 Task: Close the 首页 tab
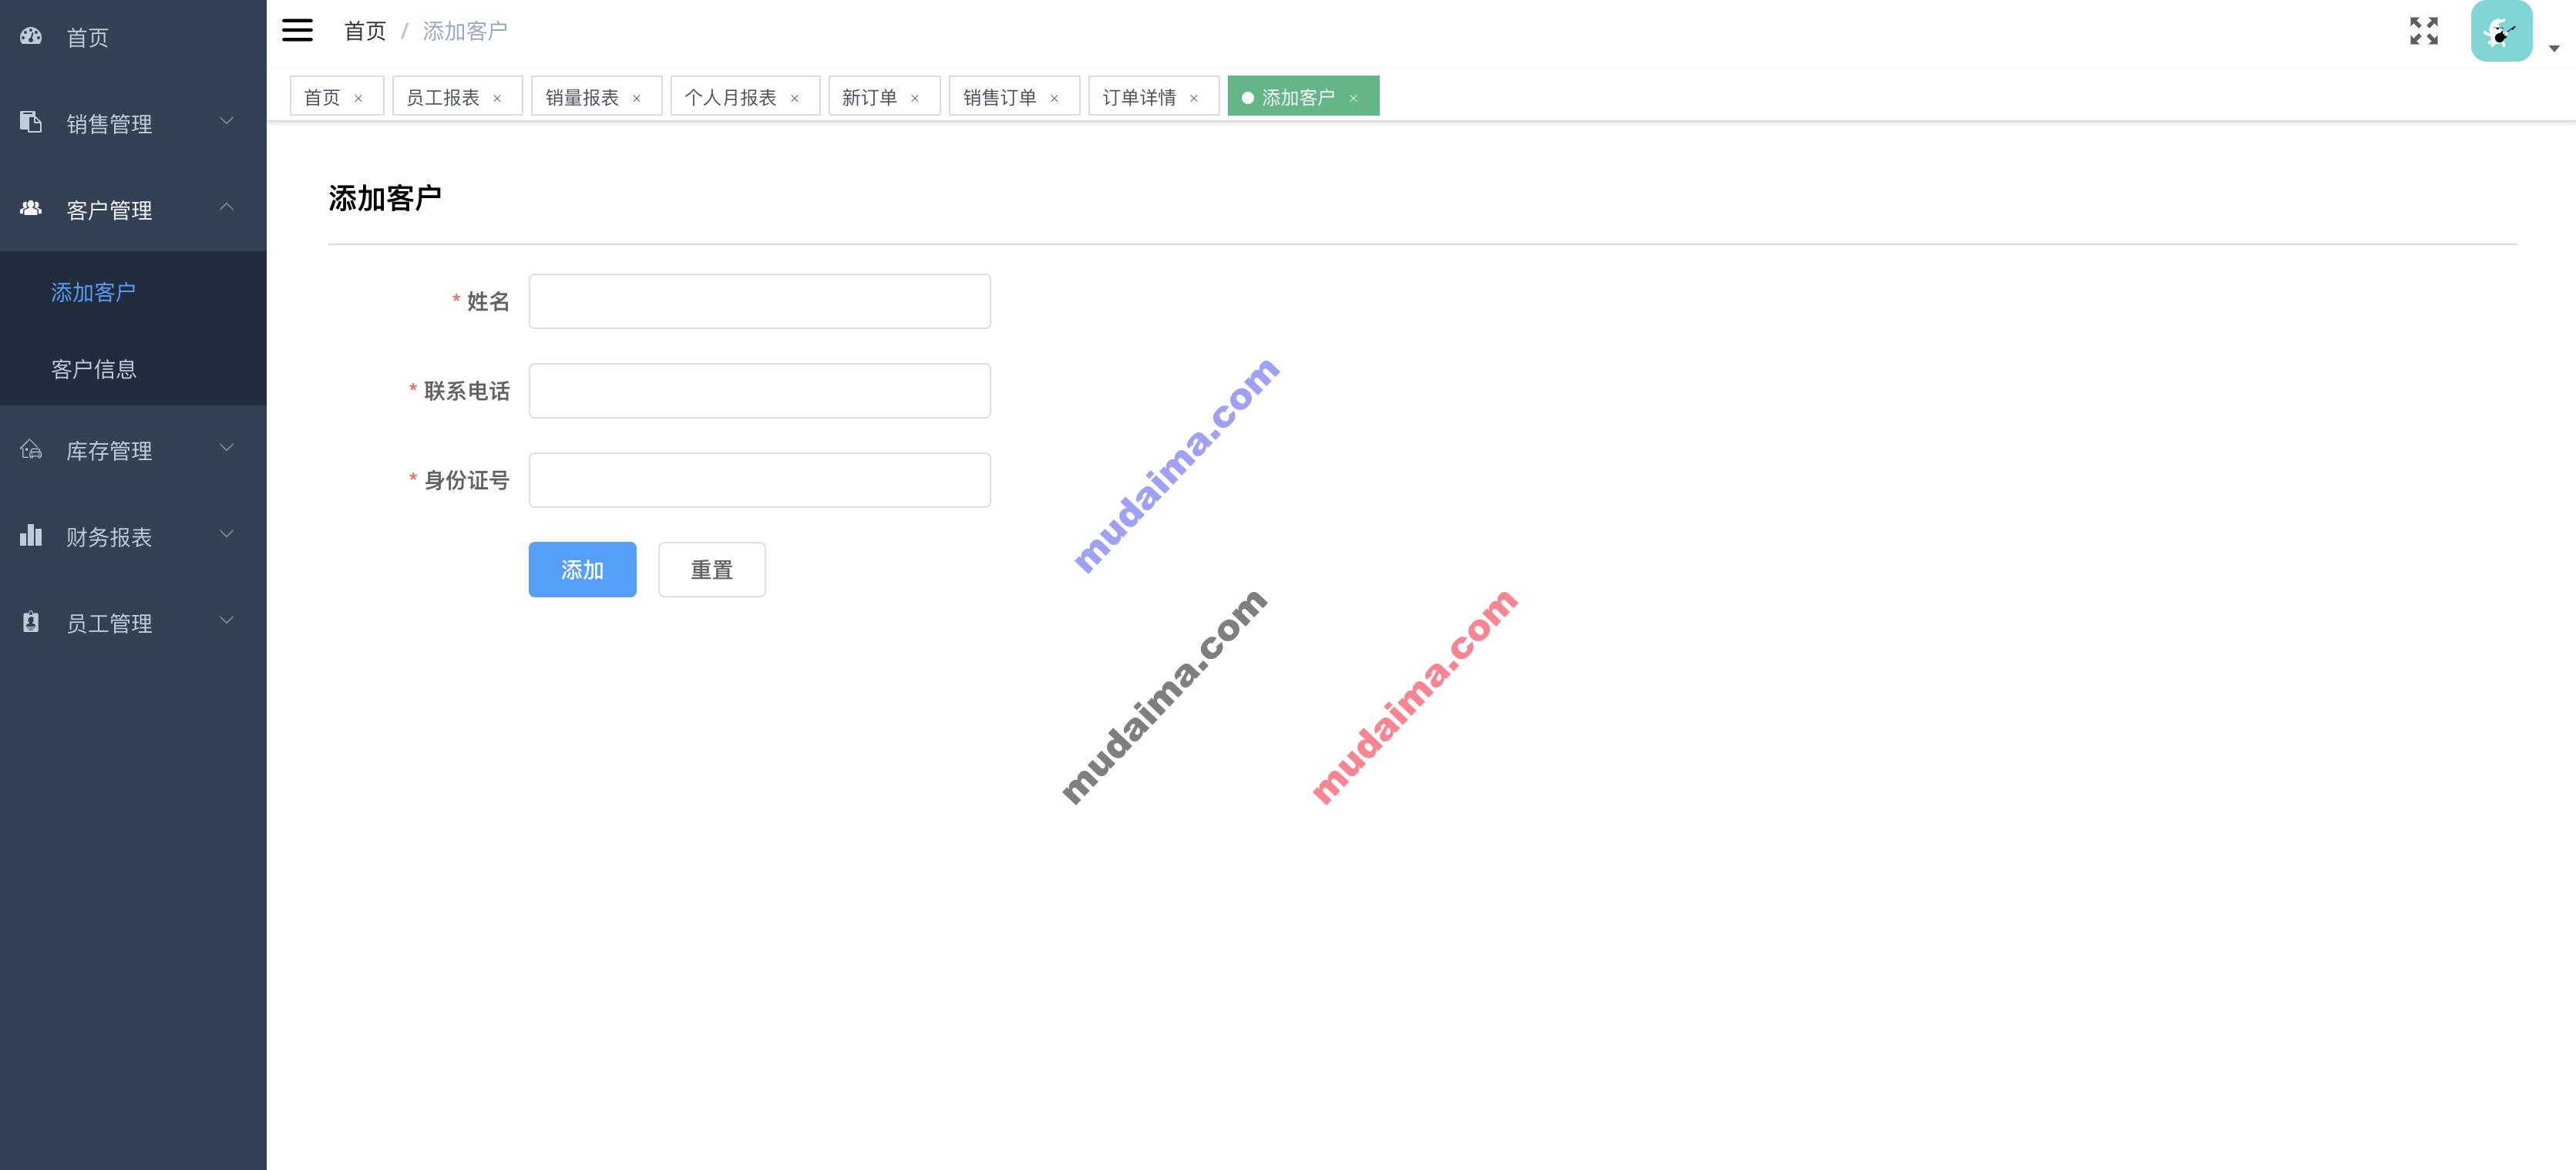(358, 98)
